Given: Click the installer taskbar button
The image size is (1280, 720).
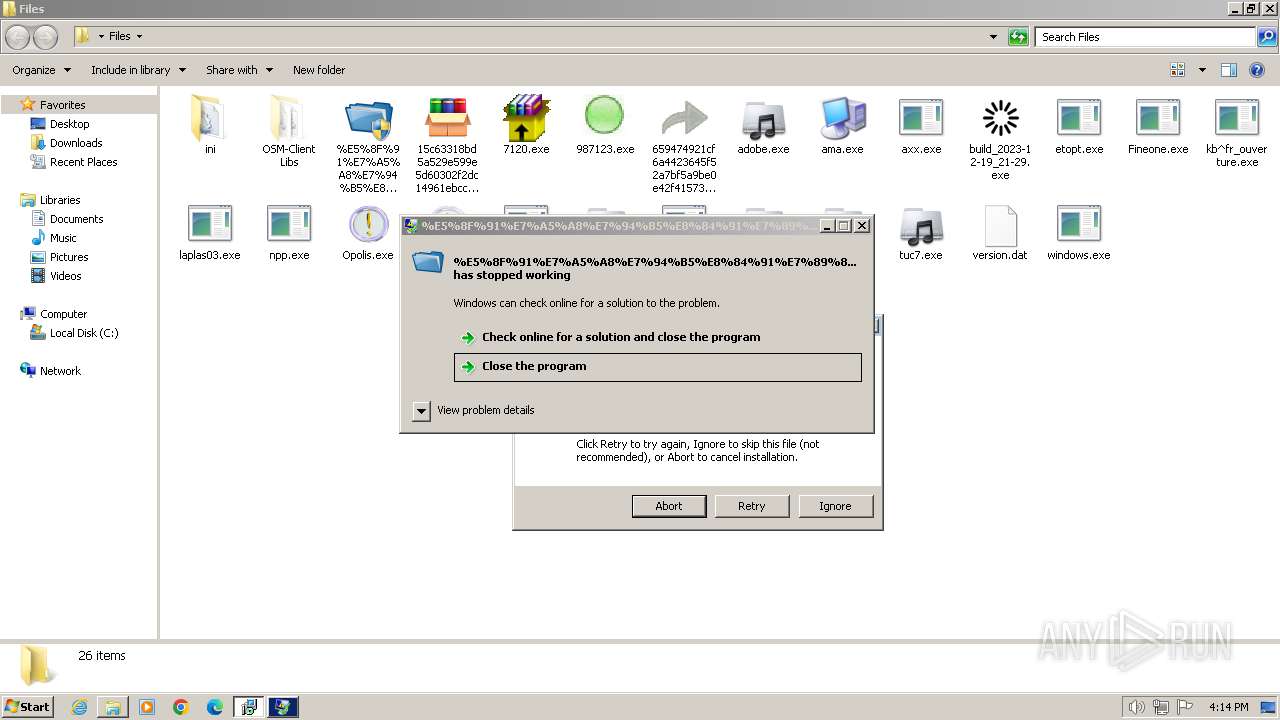Looking at the screenshot, I should tap(249, 707).
